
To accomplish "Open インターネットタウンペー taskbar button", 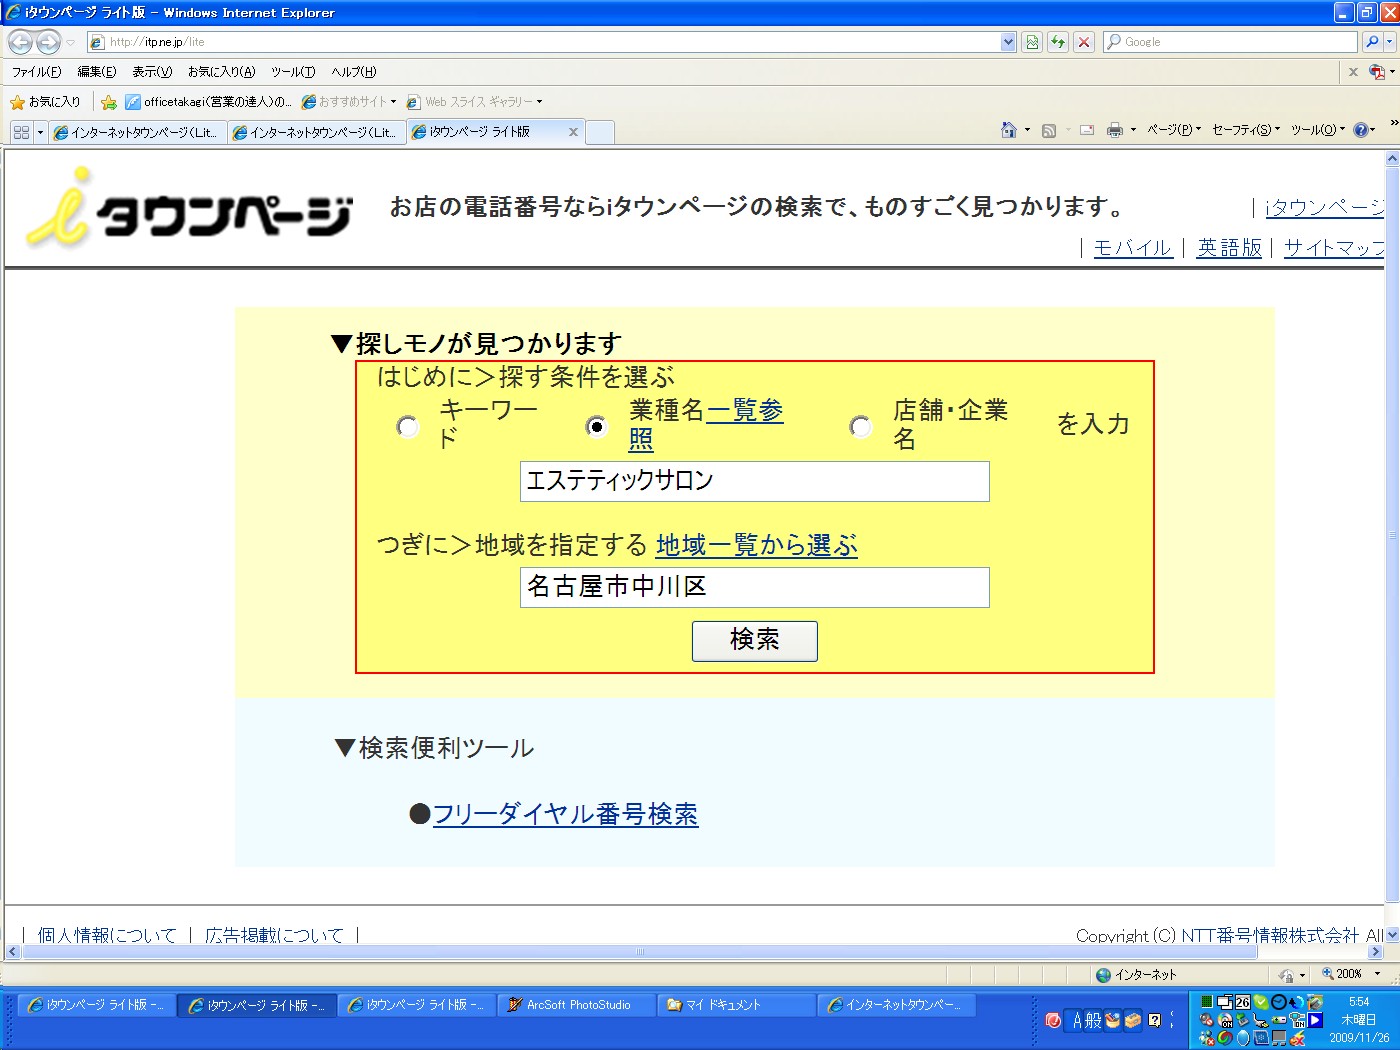I will 896,1005.
